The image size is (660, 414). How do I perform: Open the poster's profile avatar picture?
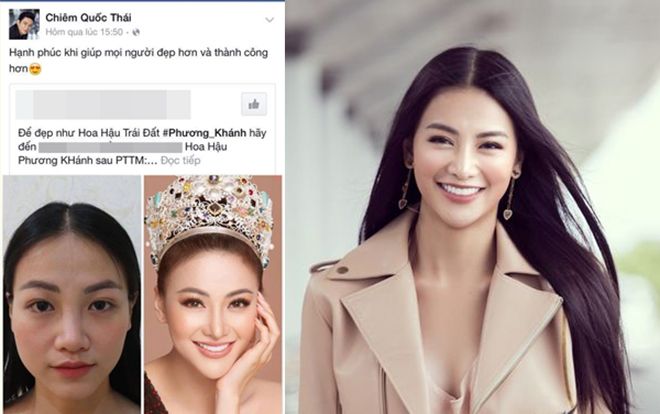[x=24, y=24]
